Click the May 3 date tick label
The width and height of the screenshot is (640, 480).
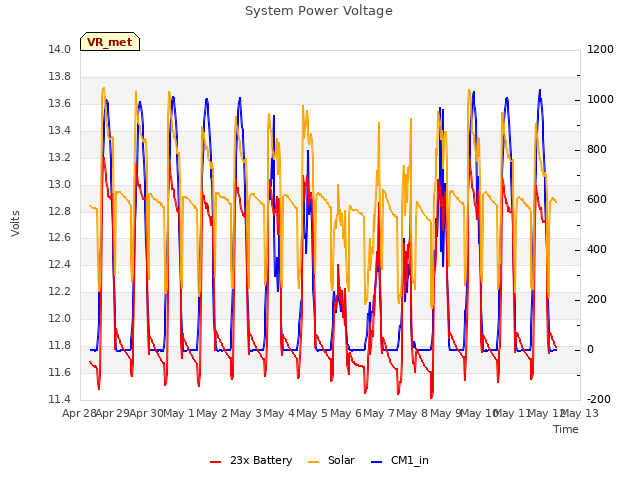(x=246, y=413)
